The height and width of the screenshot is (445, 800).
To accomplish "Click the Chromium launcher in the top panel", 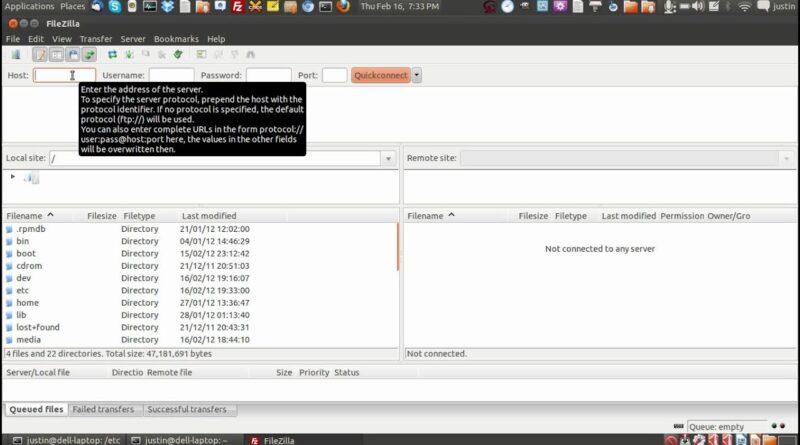I will coord(308,7).
